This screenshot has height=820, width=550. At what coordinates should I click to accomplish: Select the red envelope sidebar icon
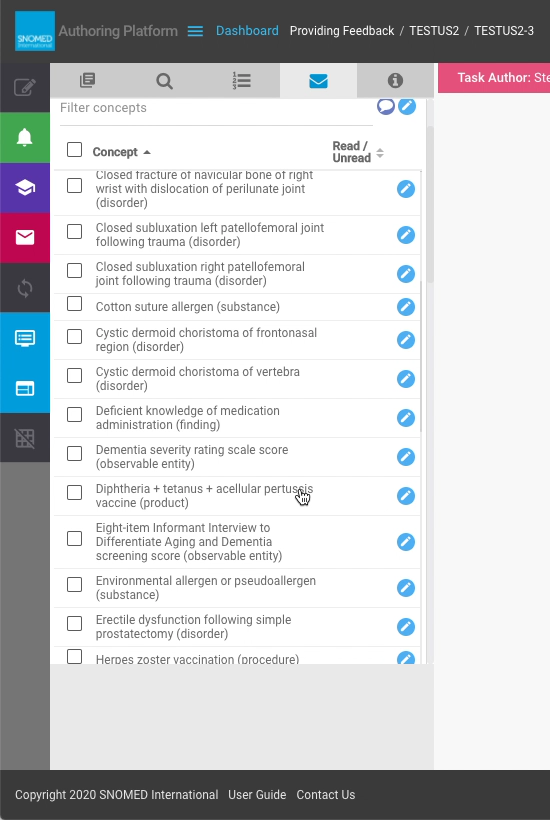(x=25, y=238)
